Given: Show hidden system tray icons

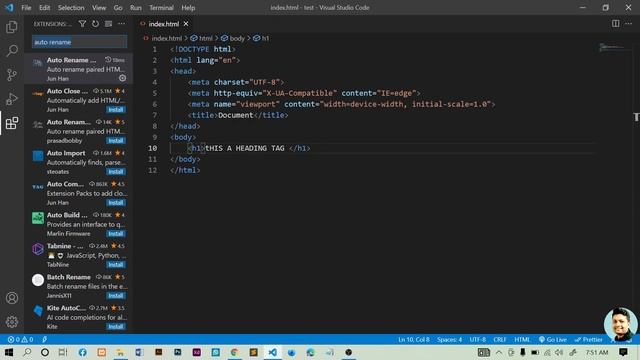Looking at the screenshot, I should tap(499, 352).
